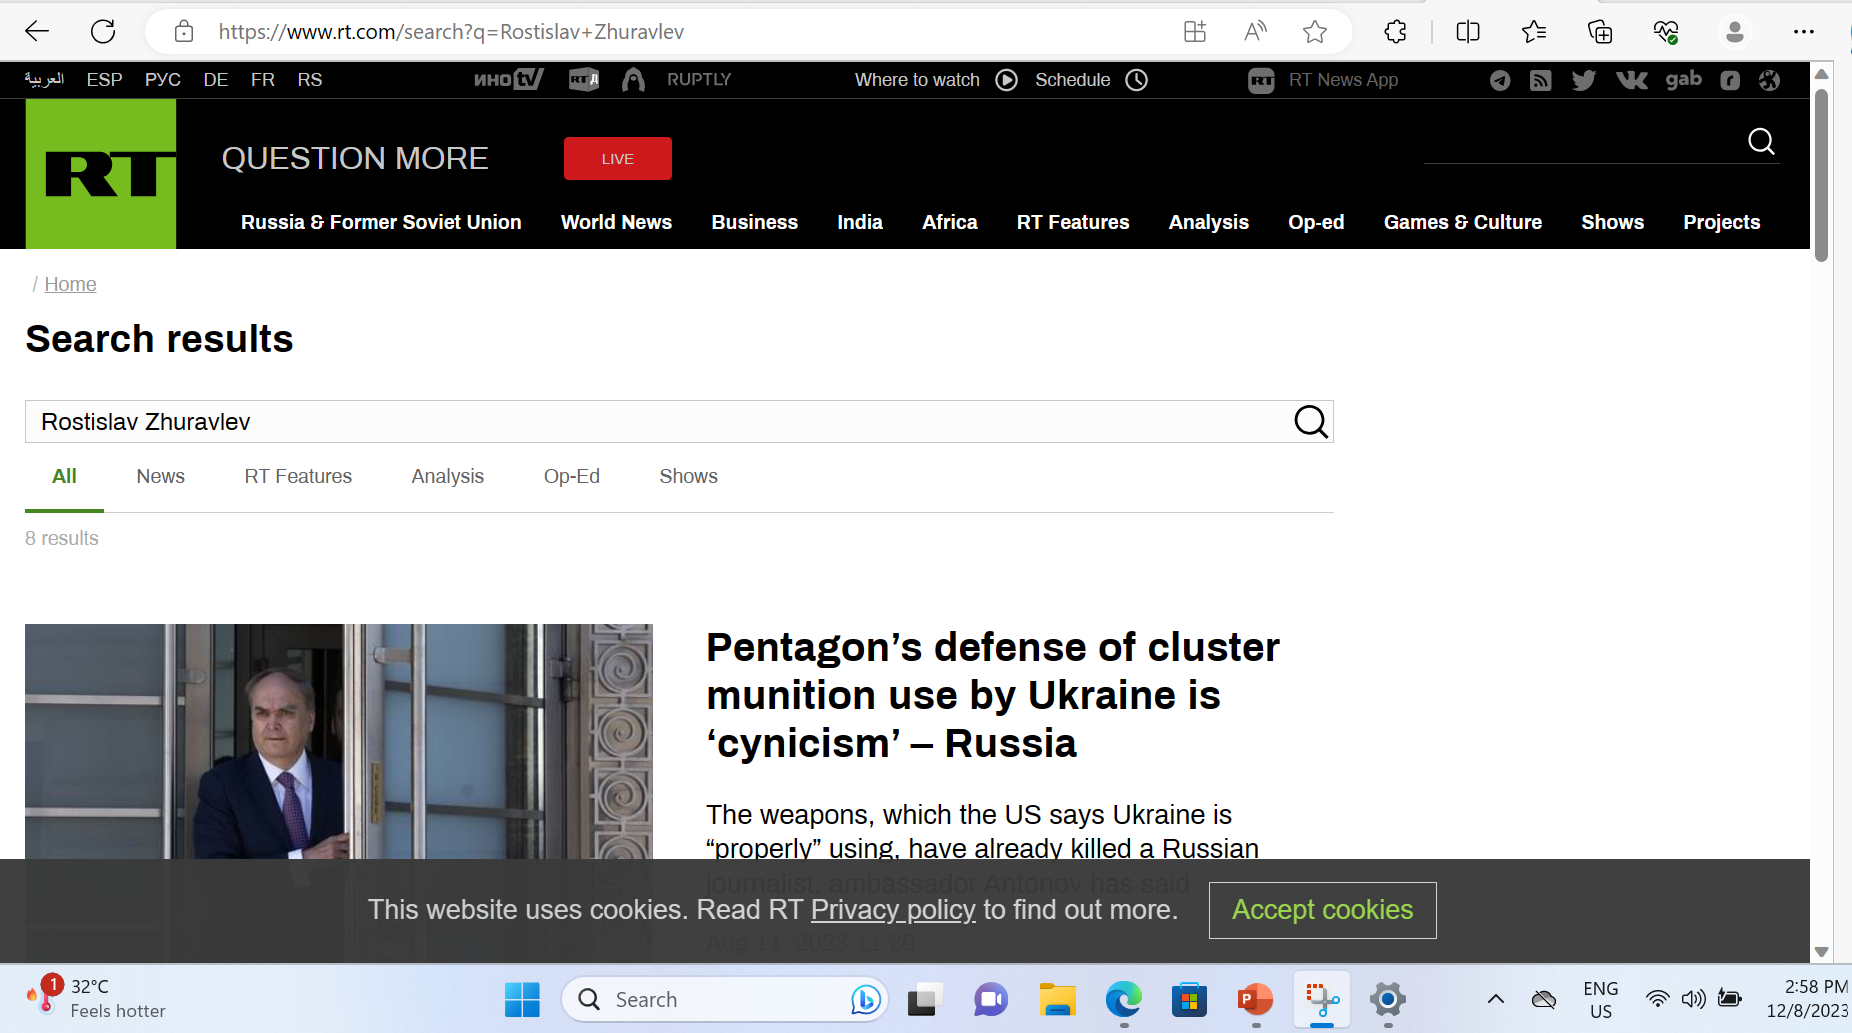The height and width of the screenshot is (1033, 1852).
Task: Open browser Extensions puzzle icon
Action: coord(1396,32)
